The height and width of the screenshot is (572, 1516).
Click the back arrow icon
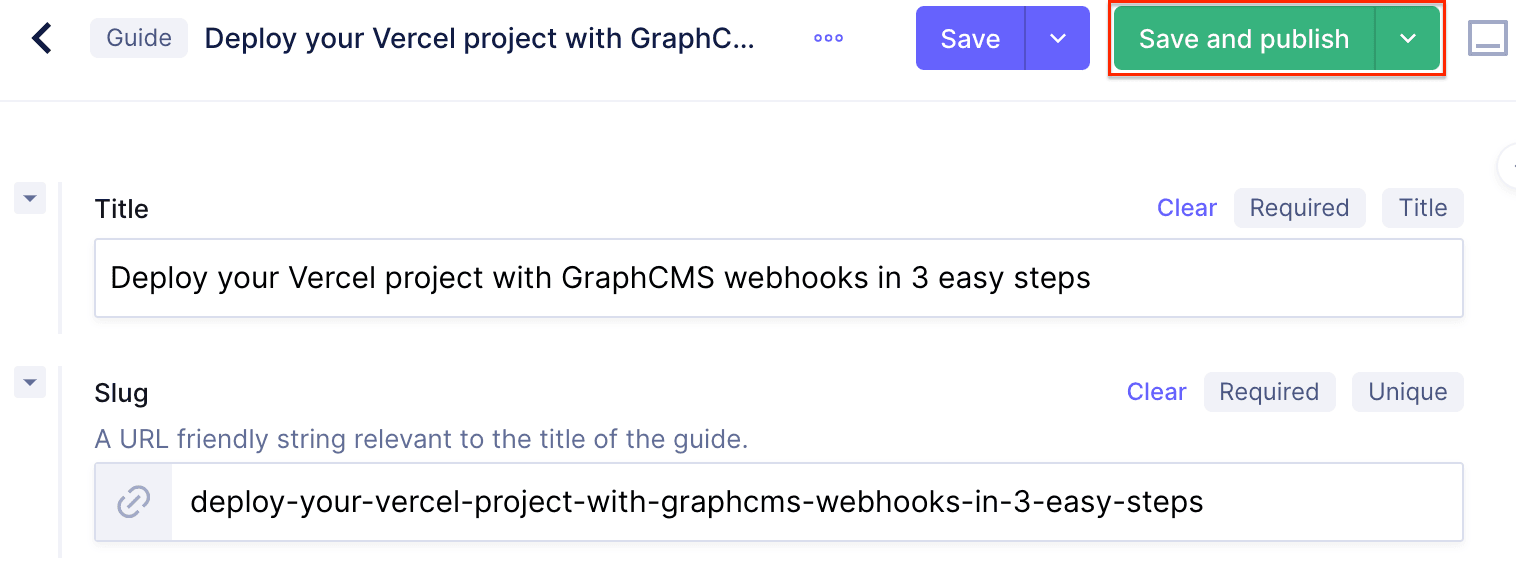pos(42,39)
